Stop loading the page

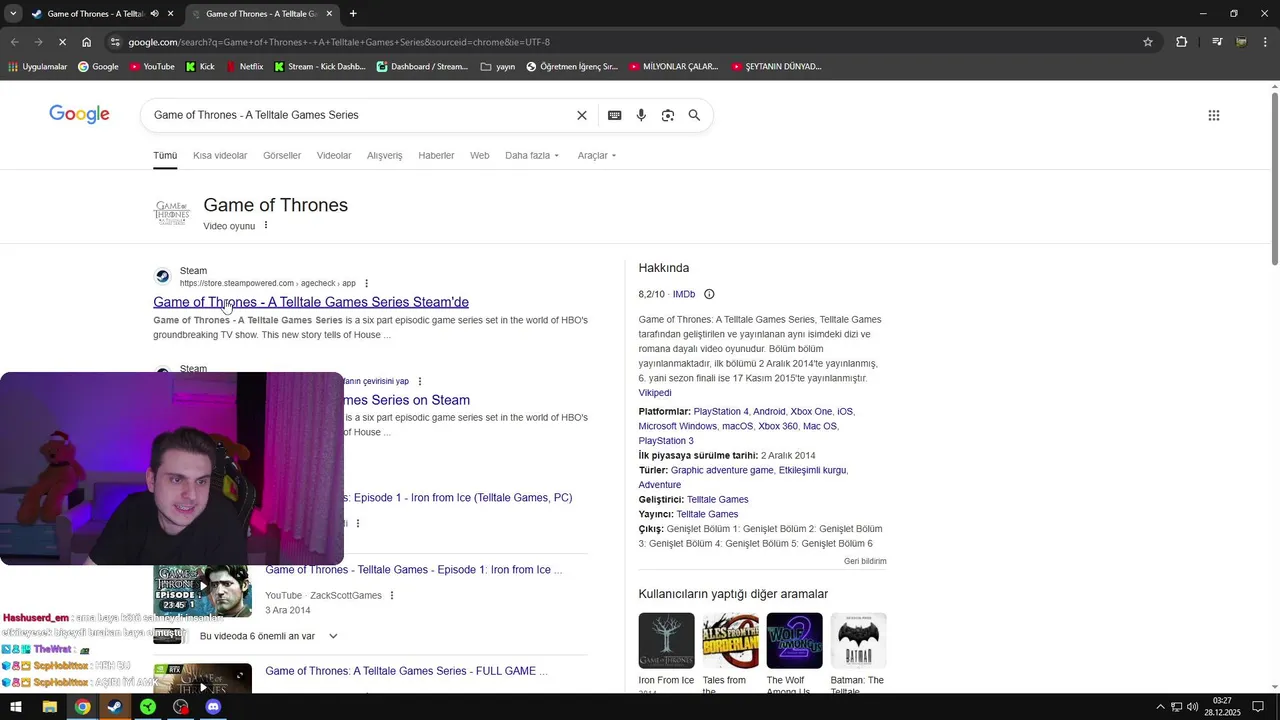(x=62, y=42)
